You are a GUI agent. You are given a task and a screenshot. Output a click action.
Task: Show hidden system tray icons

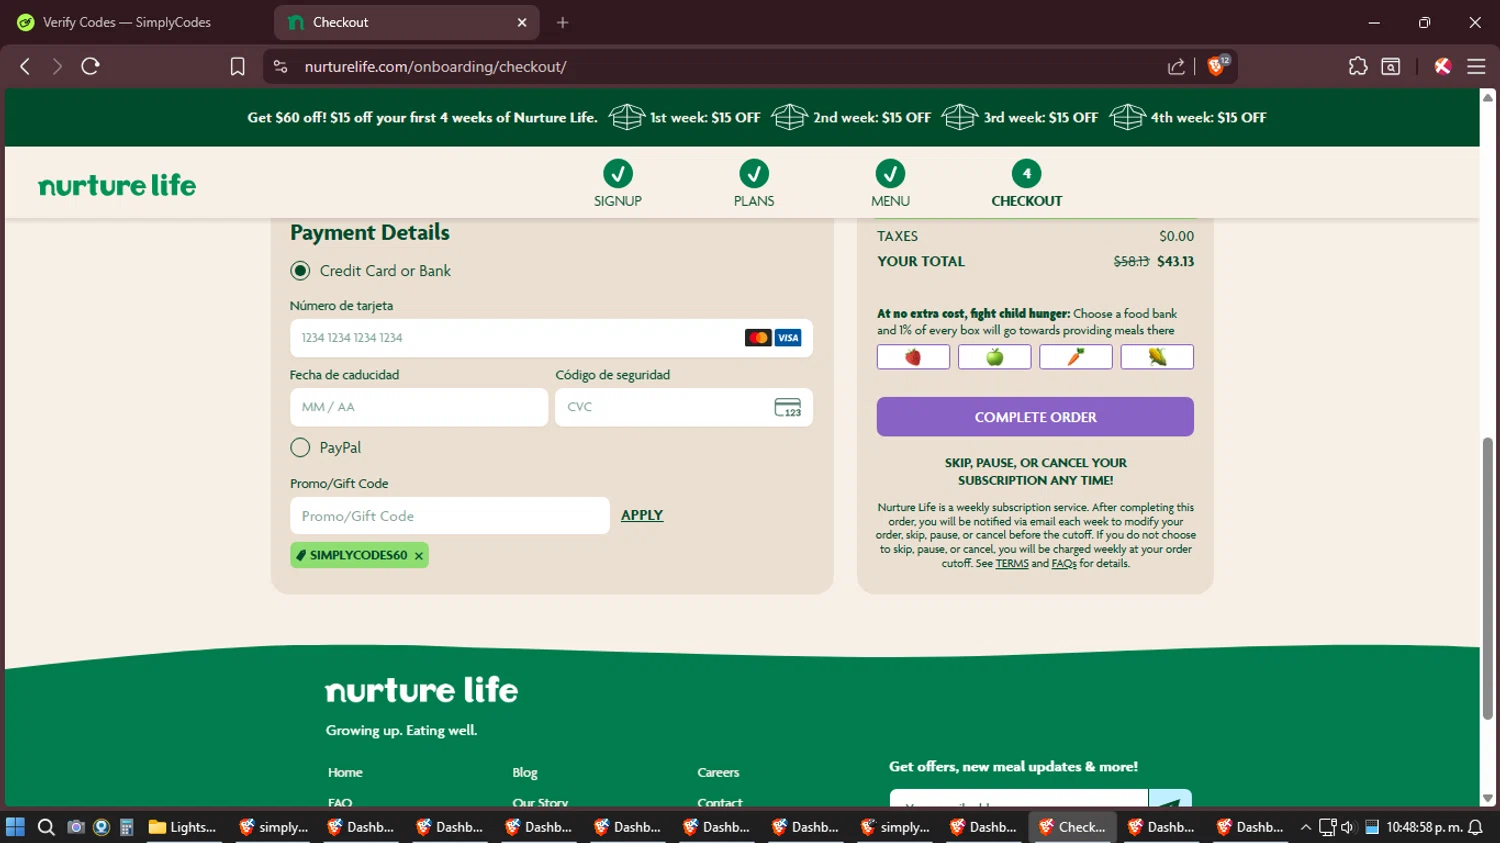[1305, 827]
